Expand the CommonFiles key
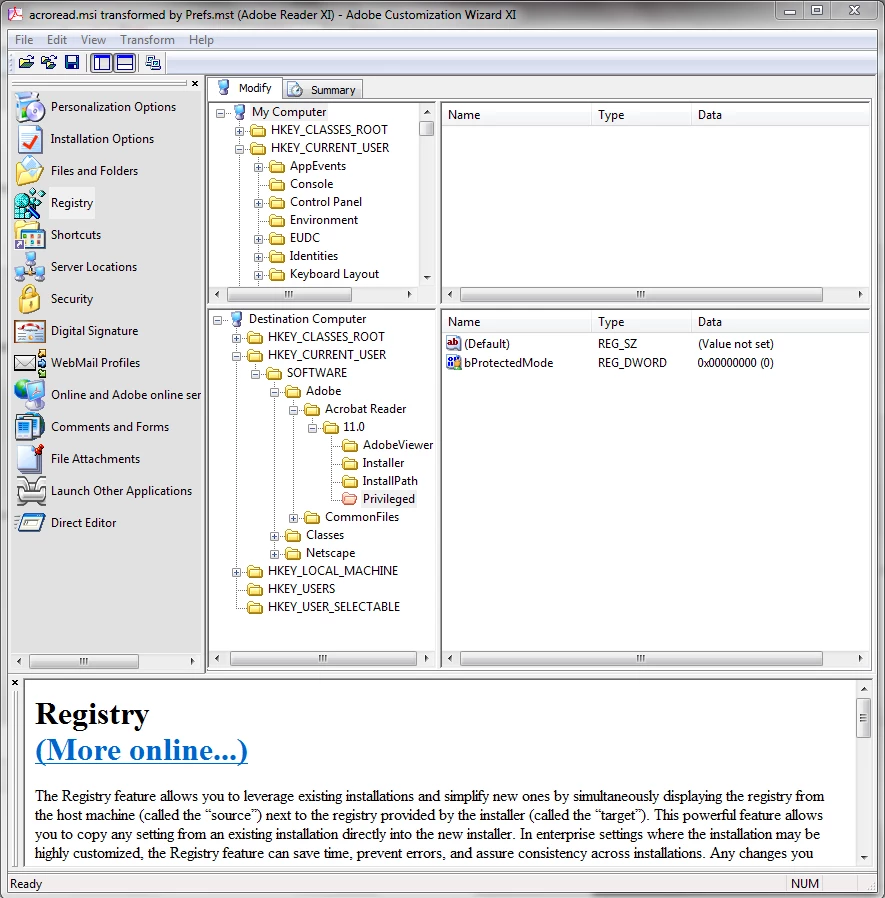 (293, 518)
